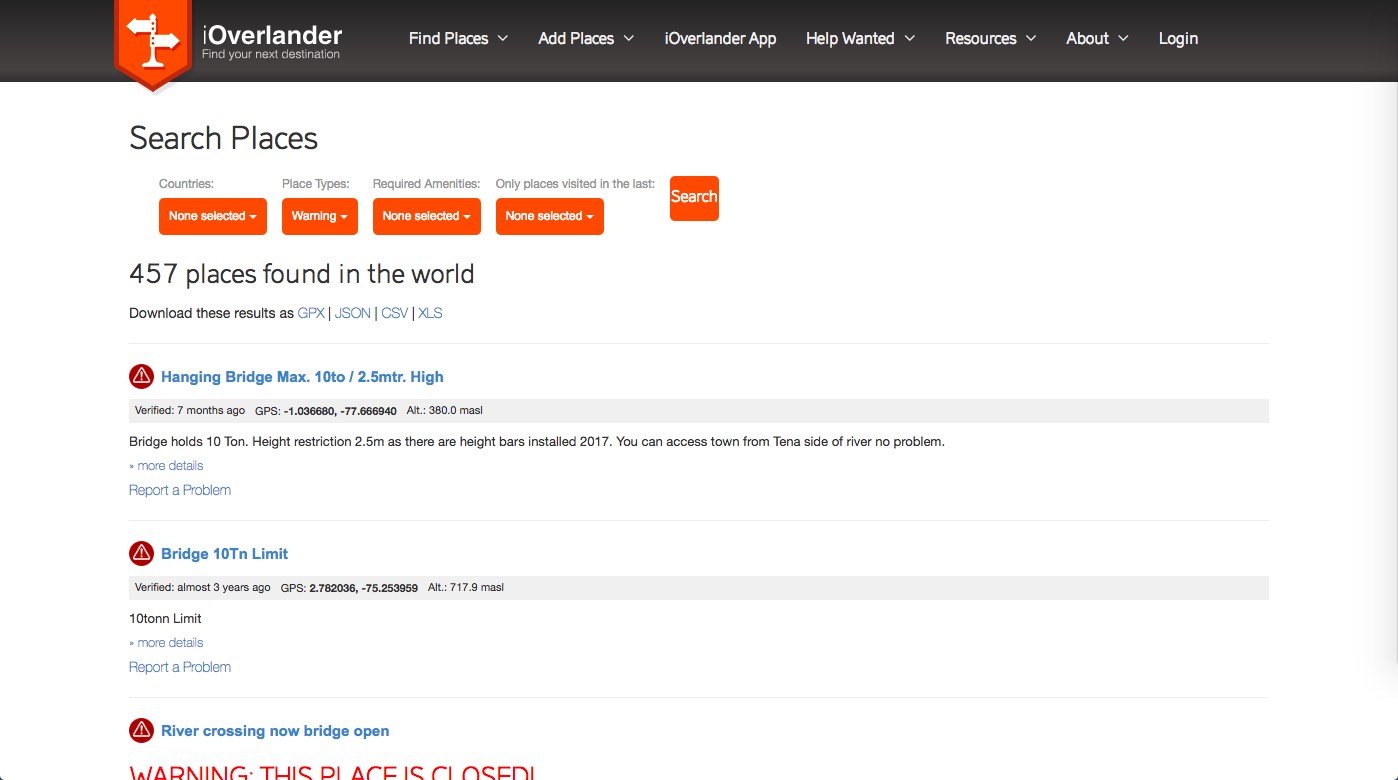Click warning icon beside Bridge 10Tn Limit
This screenshot has height=780, width=1398.
[141, 554]
